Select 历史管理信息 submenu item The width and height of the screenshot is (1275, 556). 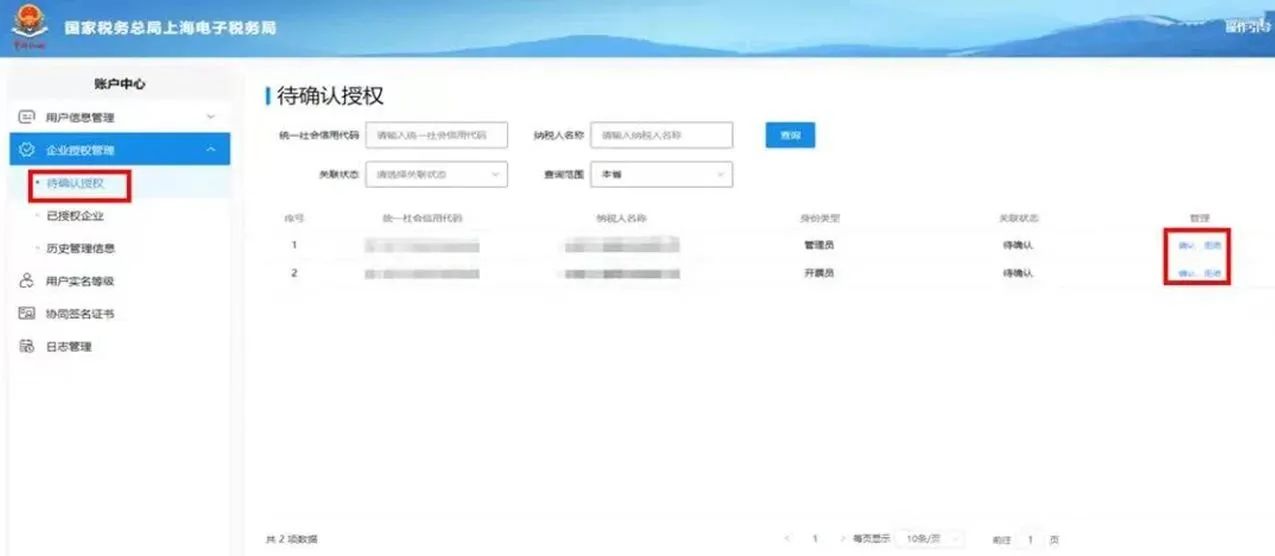point(80,248)
